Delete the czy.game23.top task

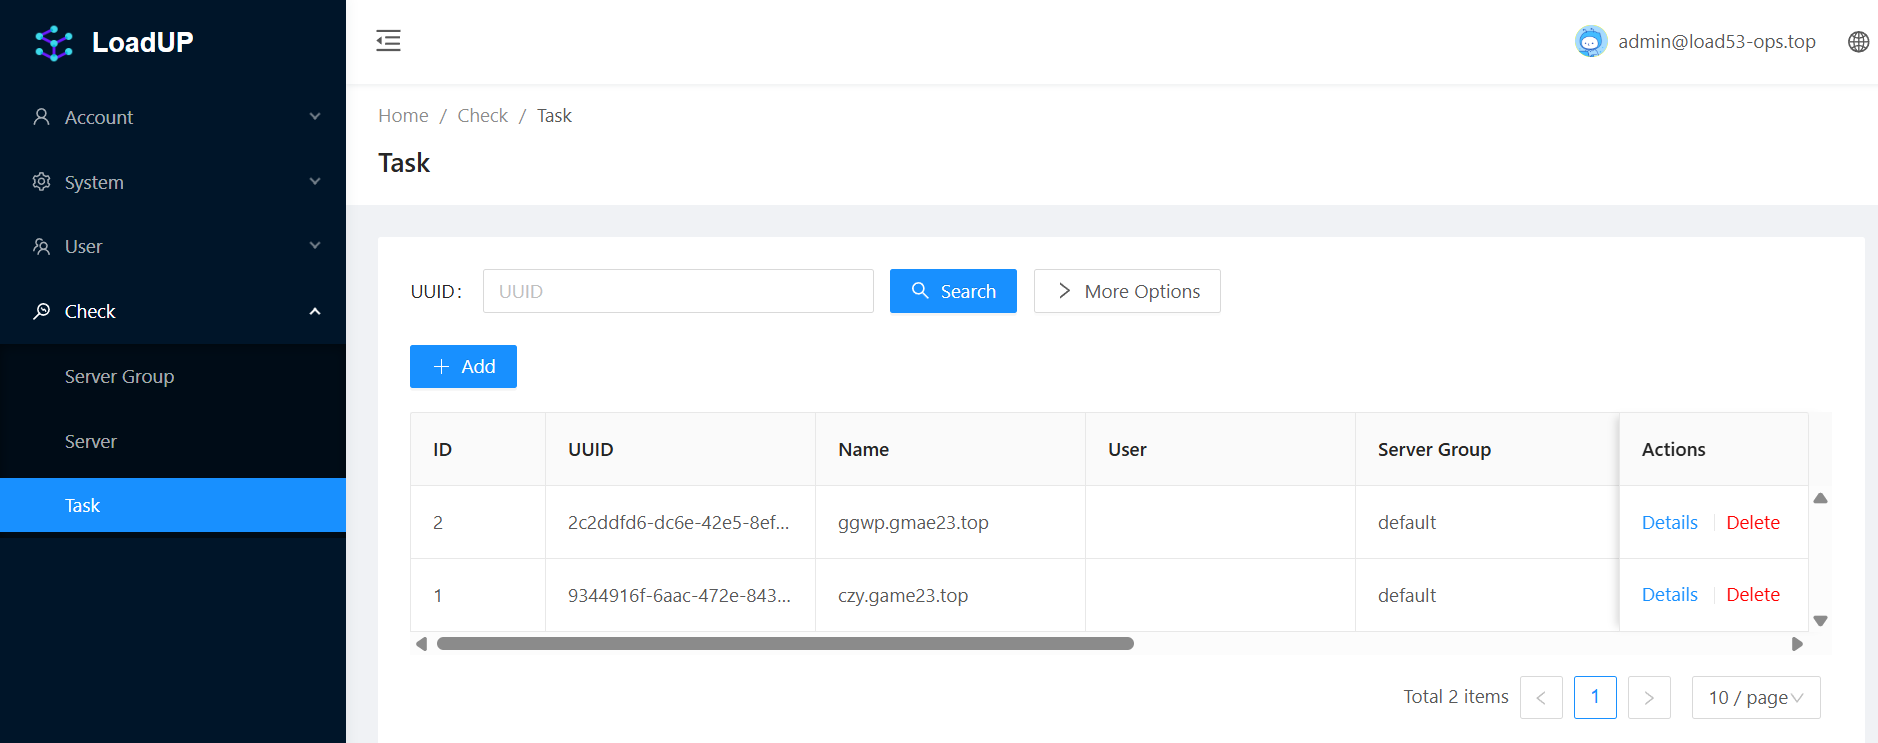[1752, 595]
